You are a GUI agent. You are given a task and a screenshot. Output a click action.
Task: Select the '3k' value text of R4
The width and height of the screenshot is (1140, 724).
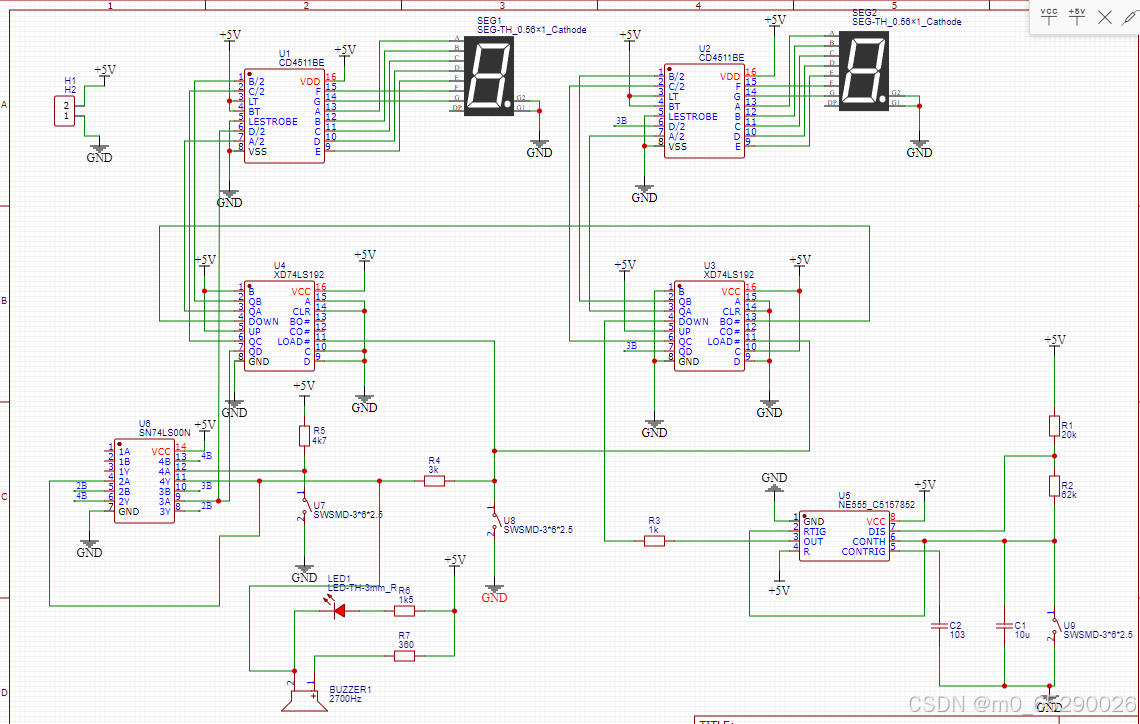pos(433,470)
